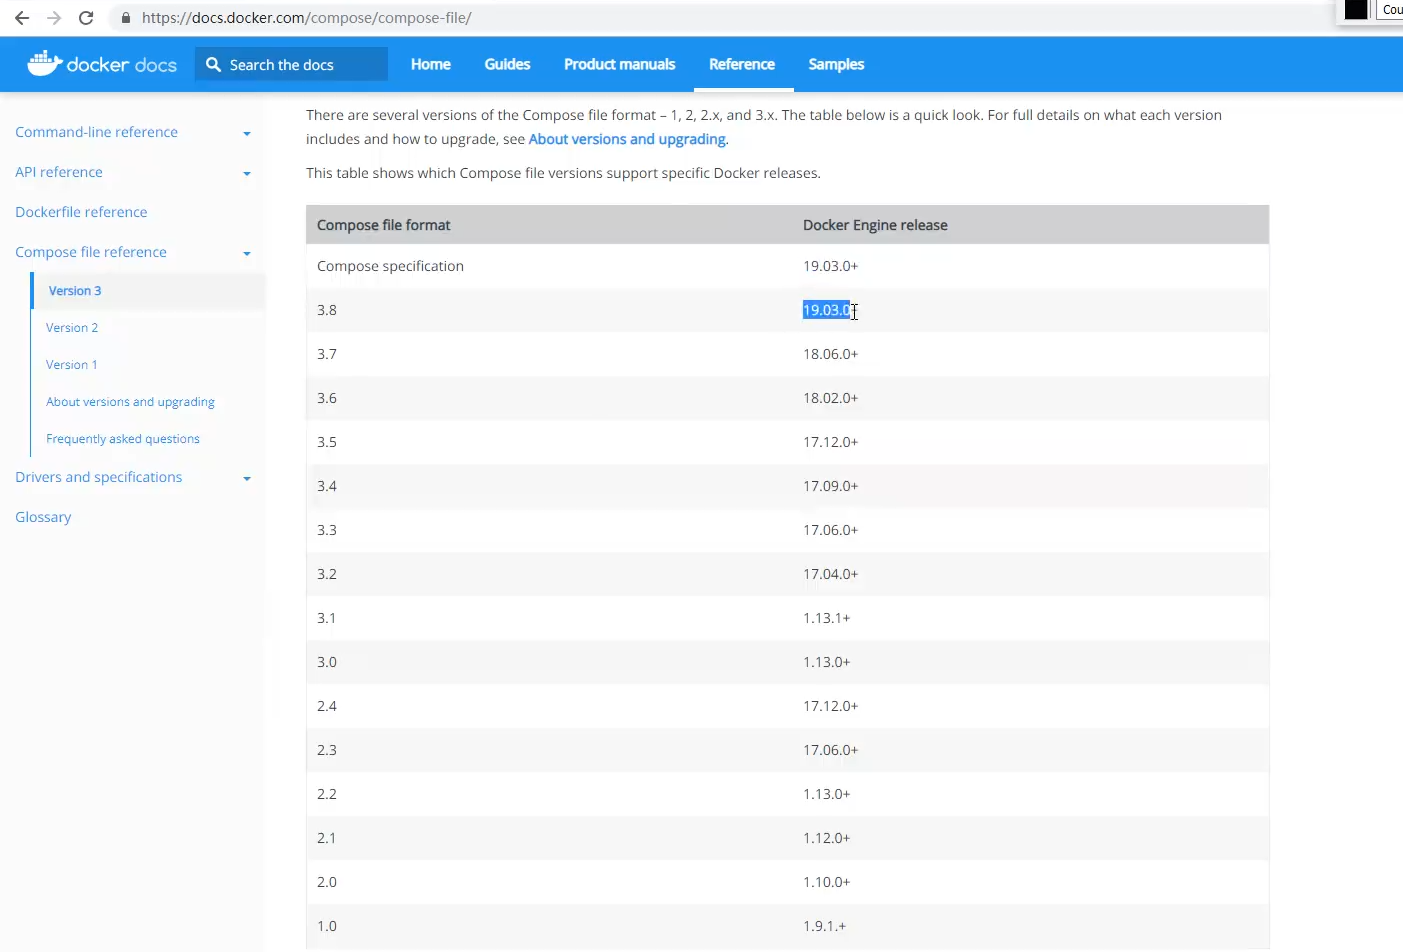1403x952 pixels.
Task: Follow the About versions and upgrading paragraph link
Action: pyautogui.click(x=627, y=139)
